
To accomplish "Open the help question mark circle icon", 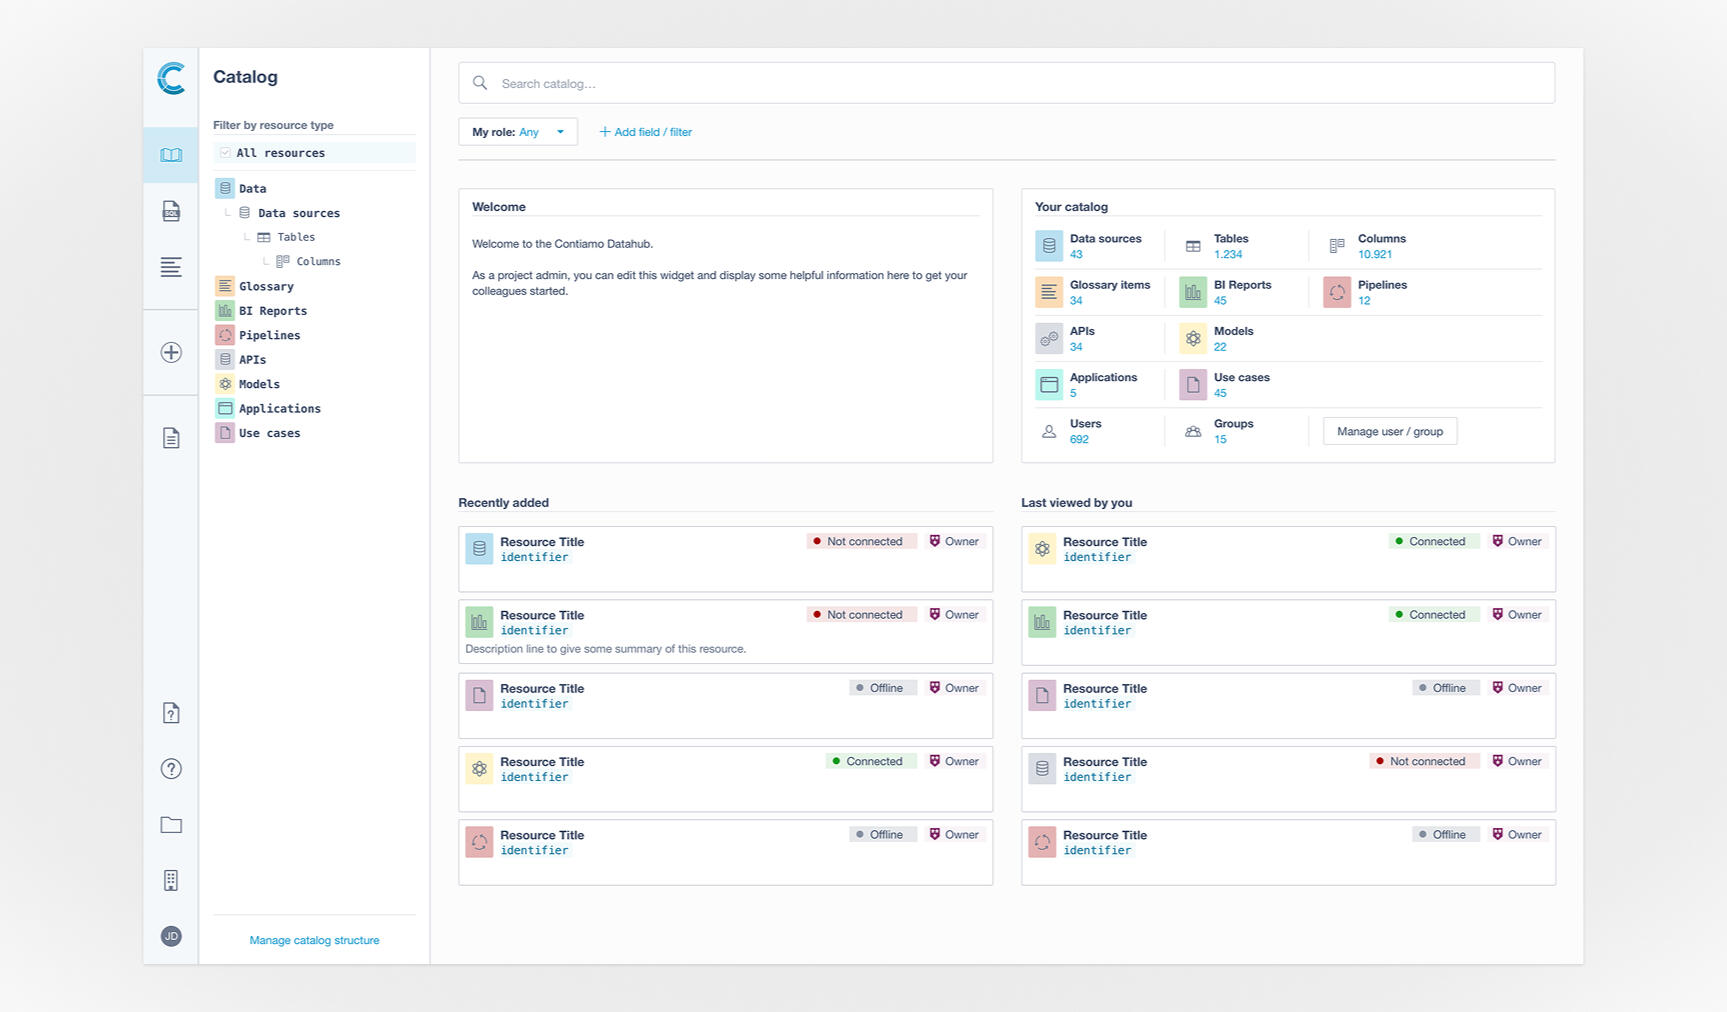I will tap(171, 769).
